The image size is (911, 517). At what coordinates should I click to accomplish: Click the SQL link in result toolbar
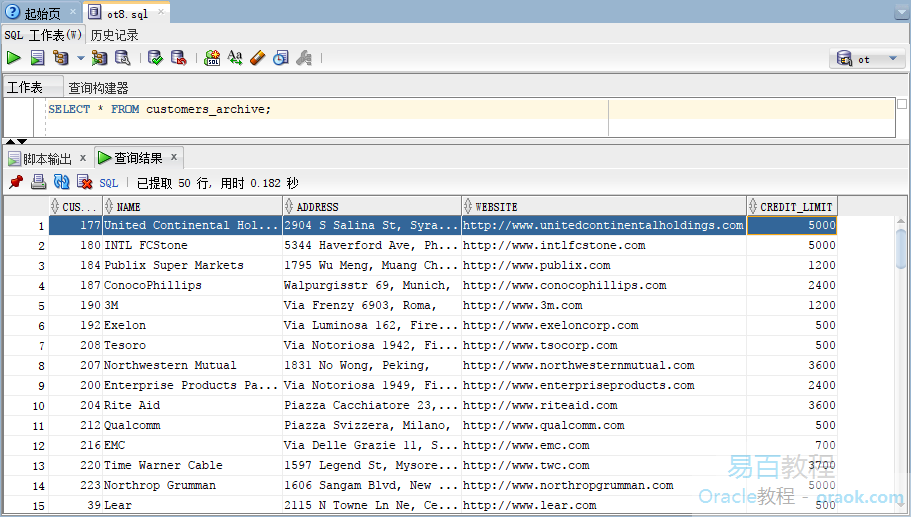tap(108, 183)
